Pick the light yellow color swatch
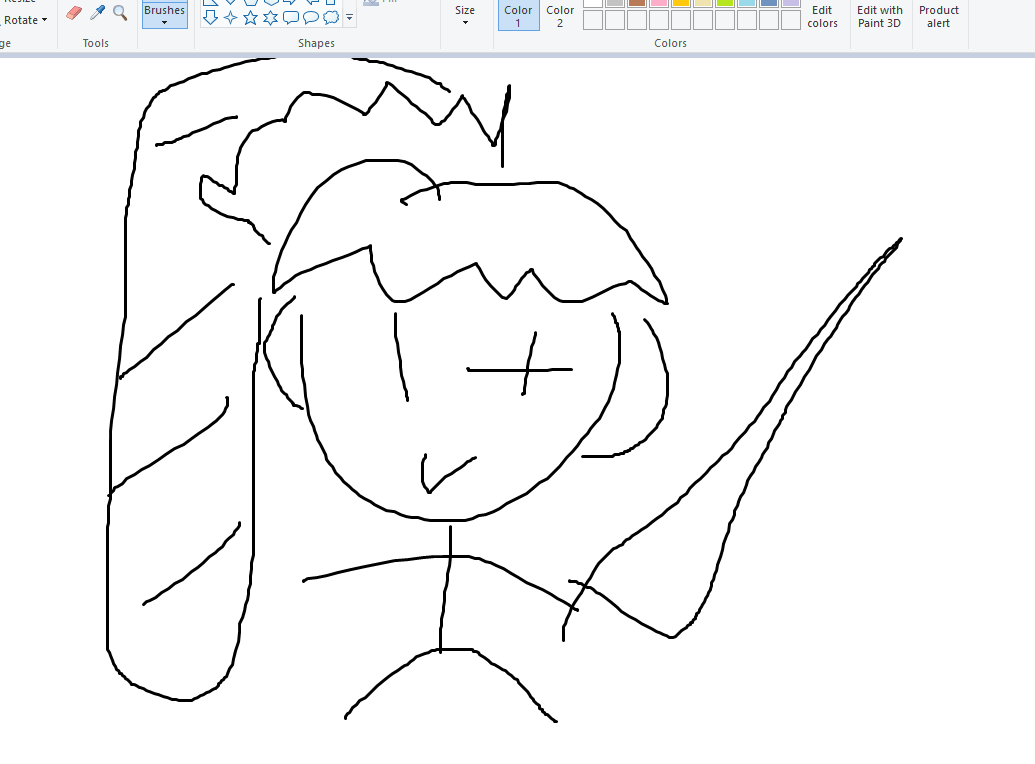Viewport: 1035px width, 764px height. click(703, 3)
